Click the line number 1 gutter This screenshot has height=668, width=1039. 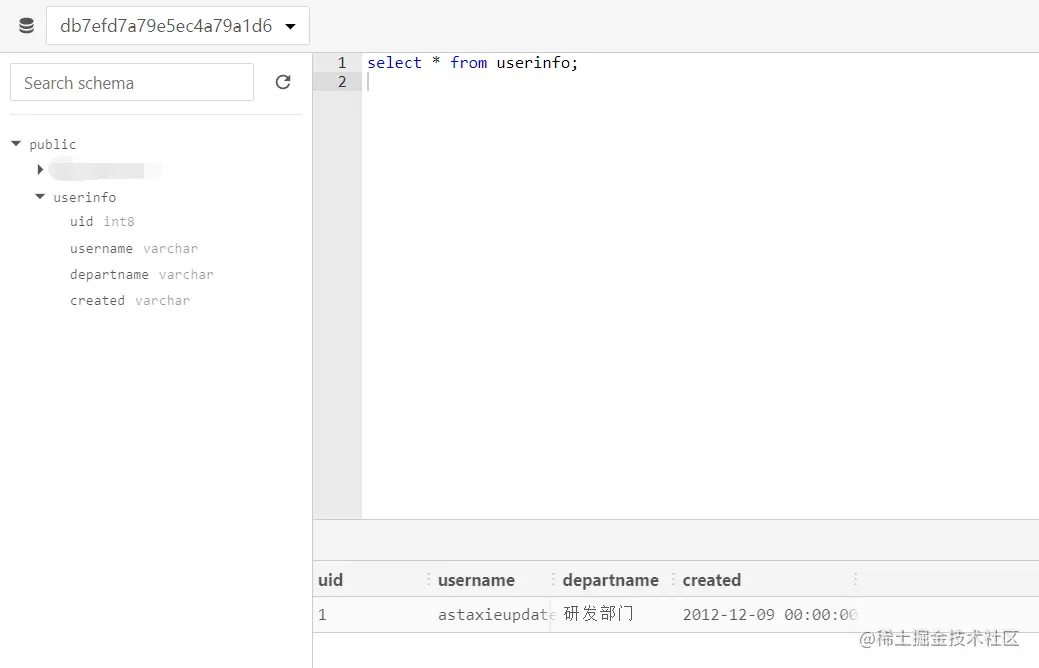pyautogui.click(x=341, y=63)
